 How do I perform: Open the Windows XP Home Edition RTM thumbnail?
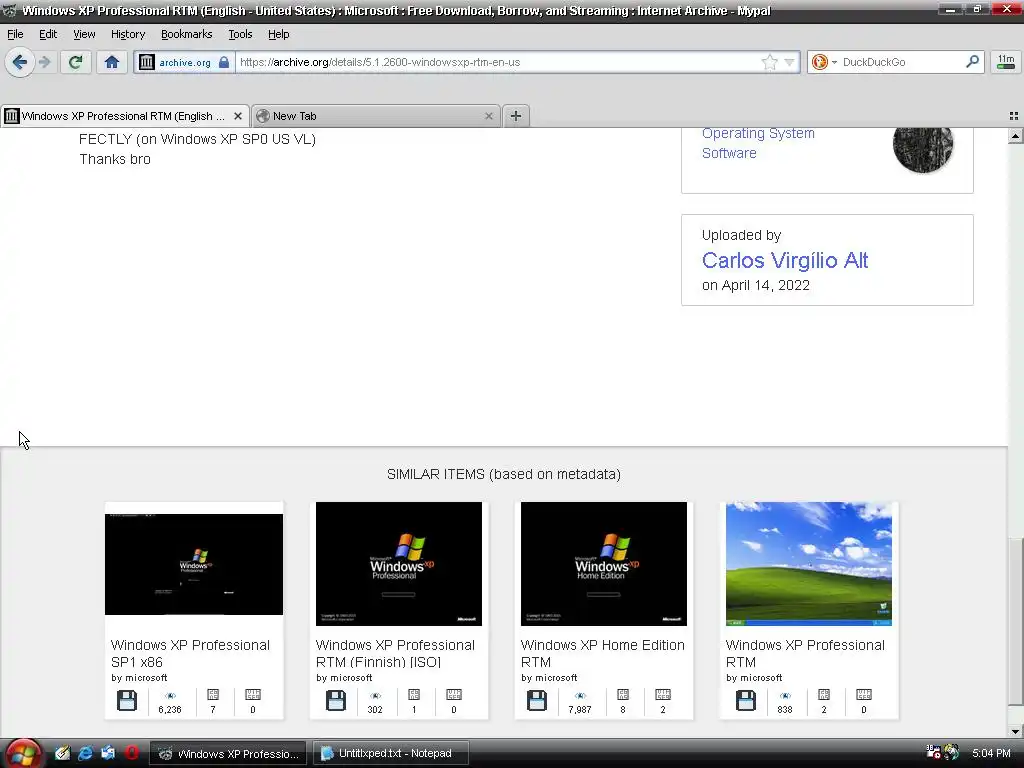point(603,564)
